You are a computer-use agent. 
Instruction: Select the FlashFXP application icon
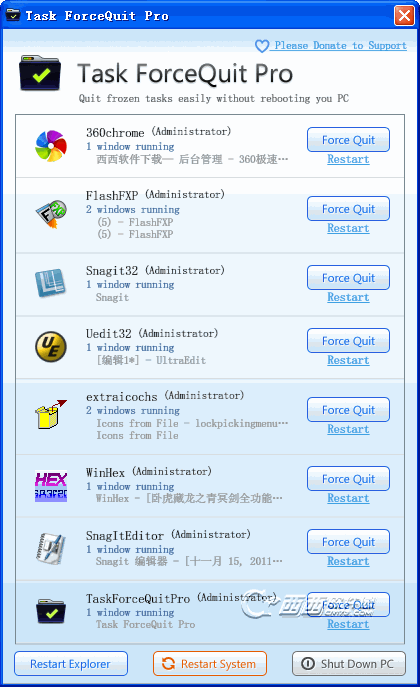coord(51,214)
